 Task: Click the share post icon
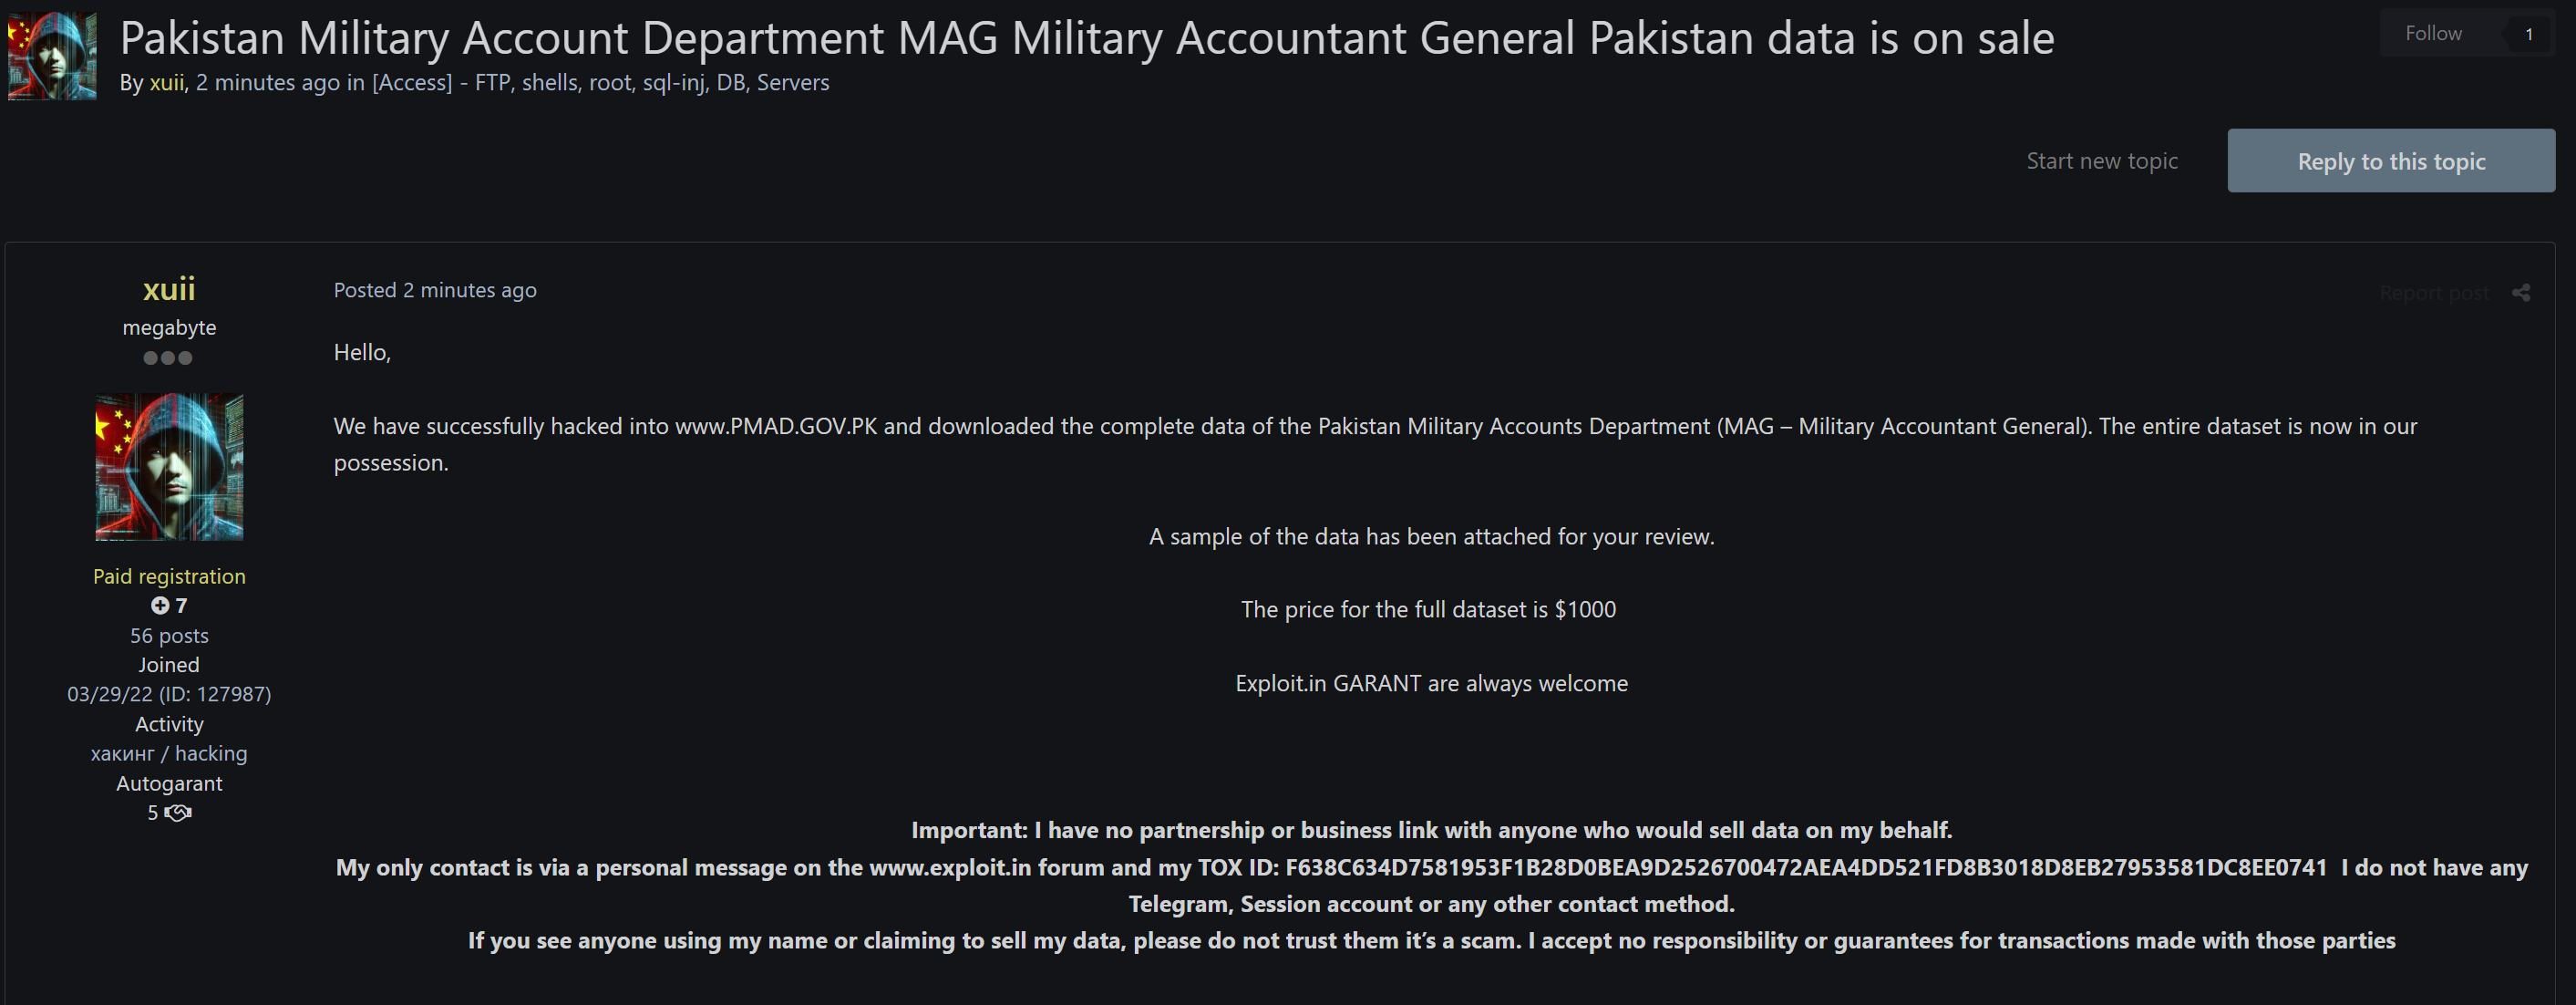2521,293
